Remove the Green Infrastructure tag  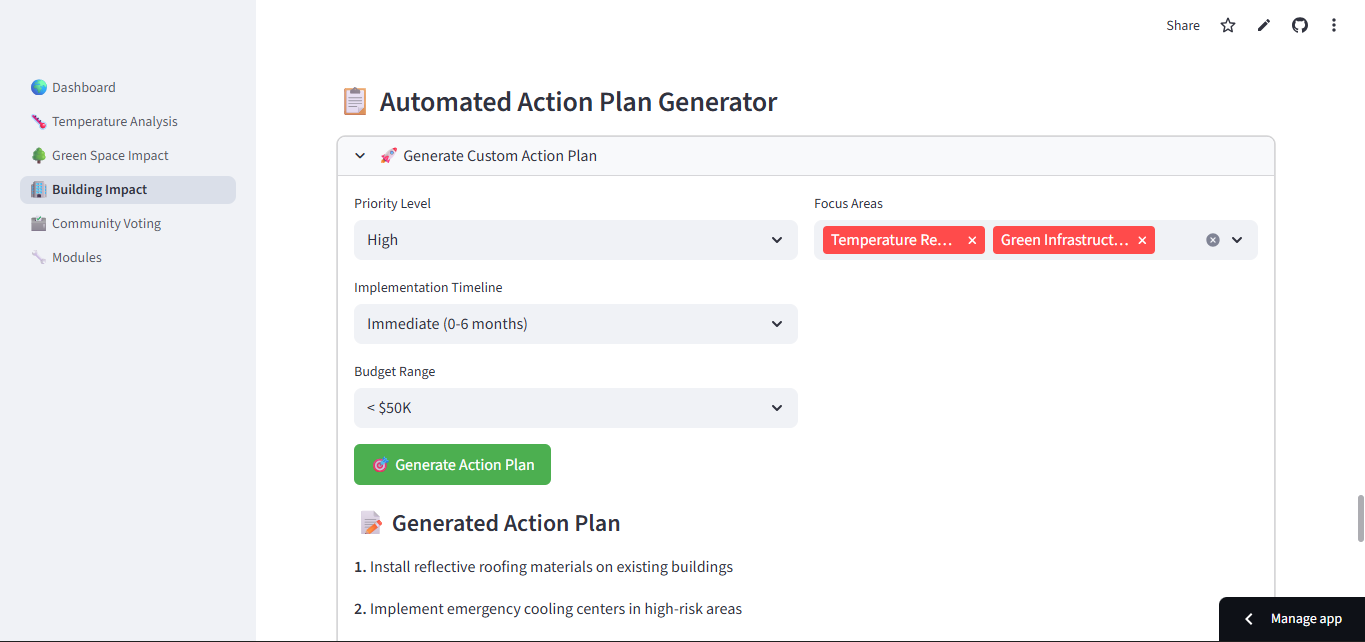[x=1142, y=241]
